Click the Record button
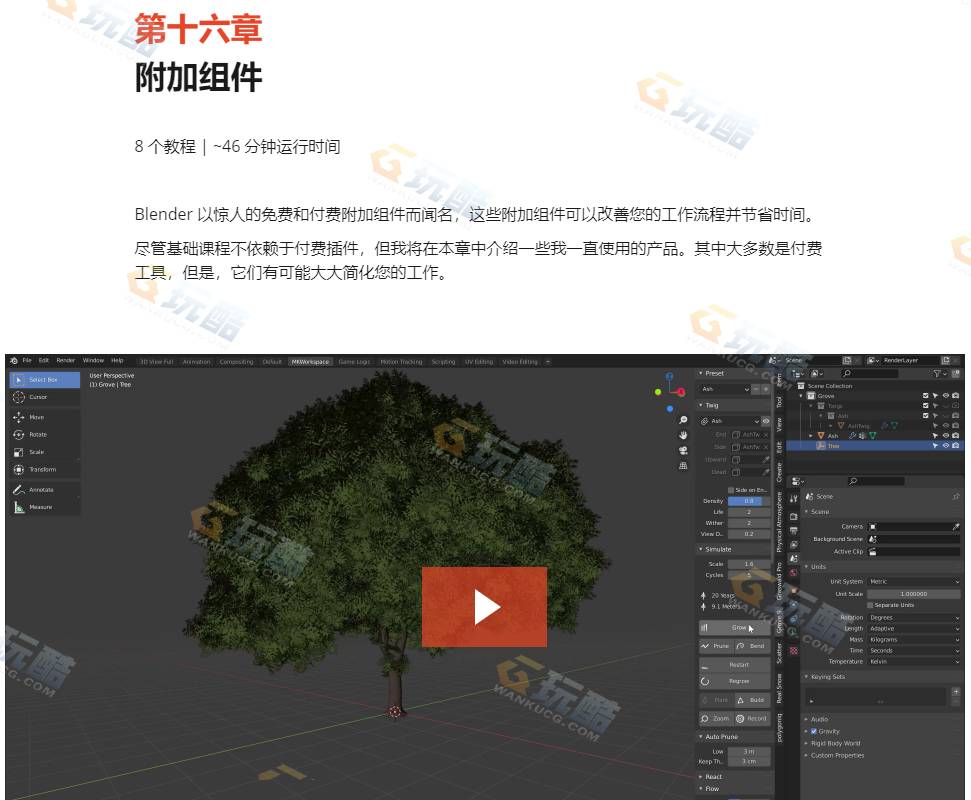Image resolution: width=971 pixels, height=800 pixels. tap(753, 719)
